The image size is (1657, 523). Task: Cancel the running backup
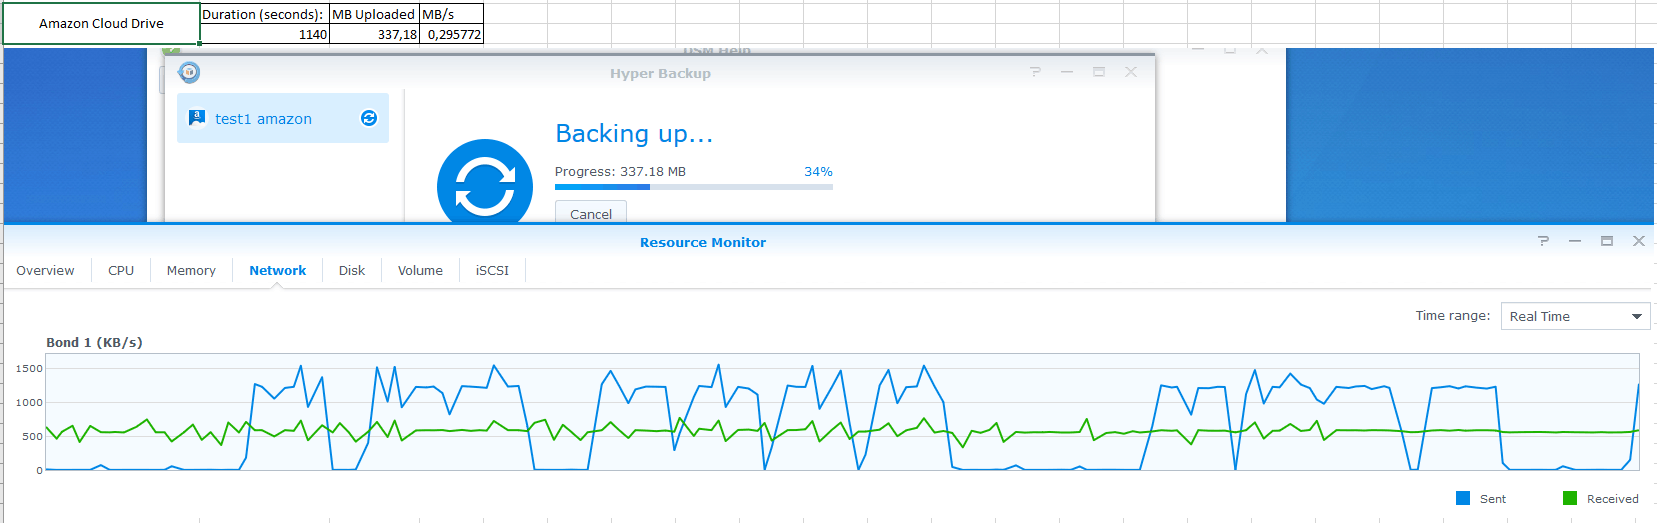coord(591,213)
